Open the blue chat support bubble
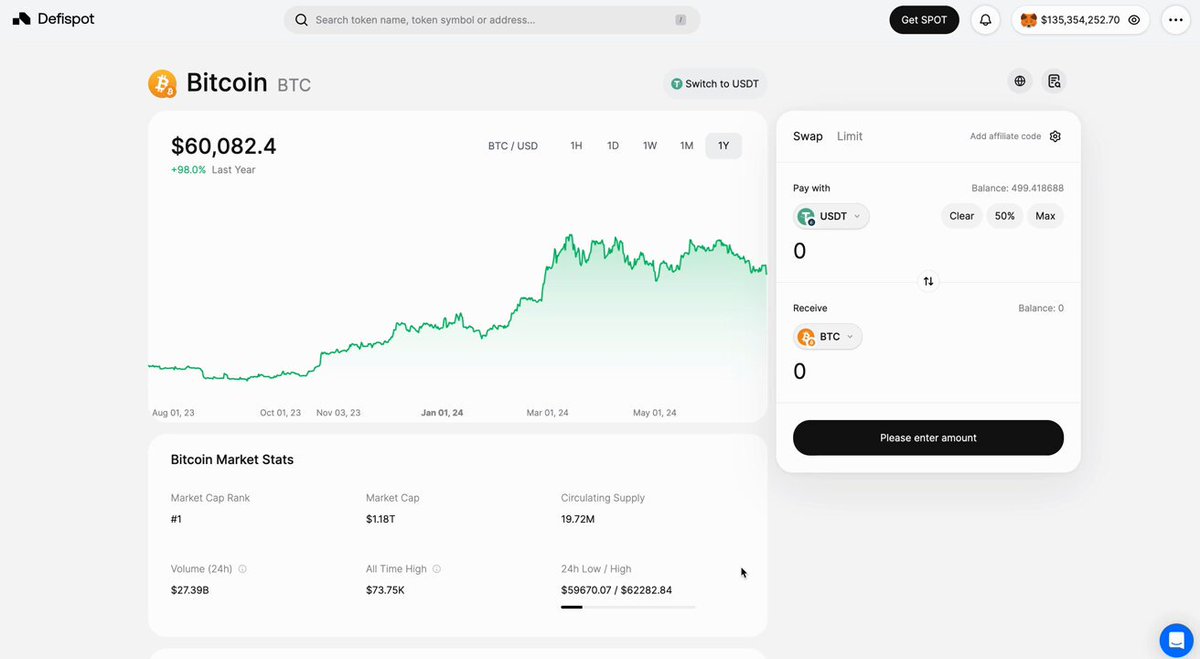 1176,640
